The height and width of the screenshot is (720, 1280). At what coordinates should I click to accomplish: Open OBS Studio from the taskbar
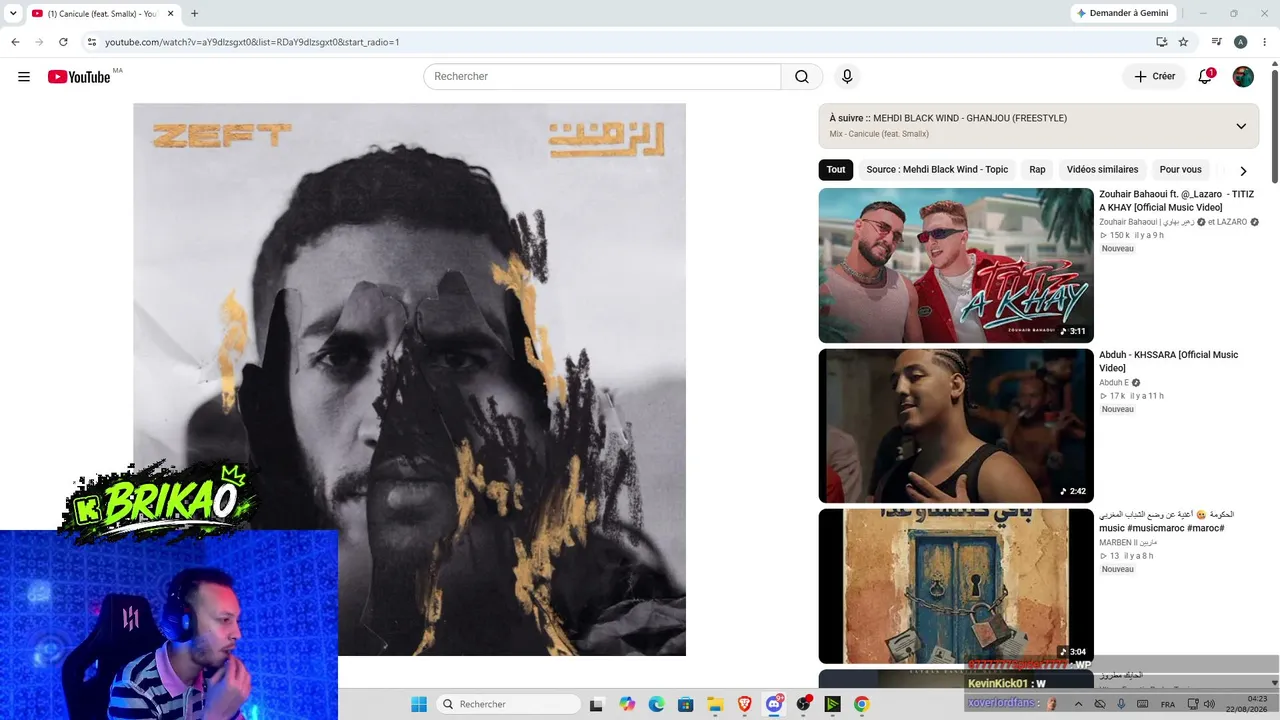(x=803, y=704)
